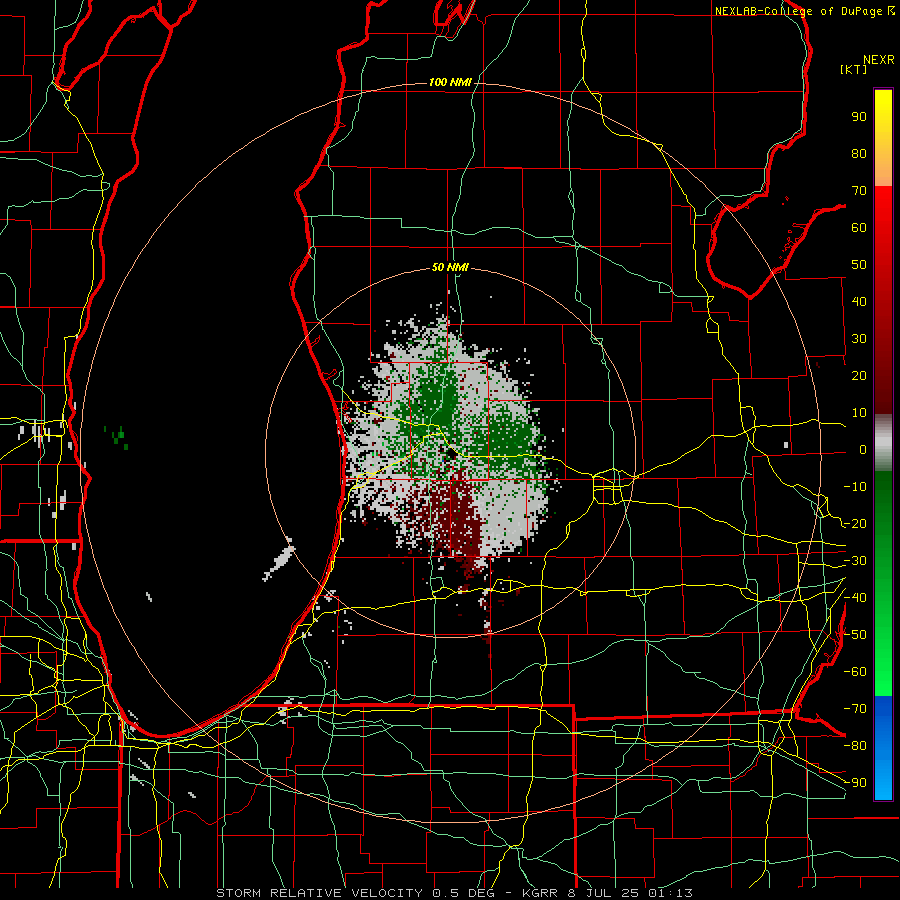900x900 pixels.
Task: Click the -80 value on the velocity scale
Action: pyautogui.click(x=855, y=746)
